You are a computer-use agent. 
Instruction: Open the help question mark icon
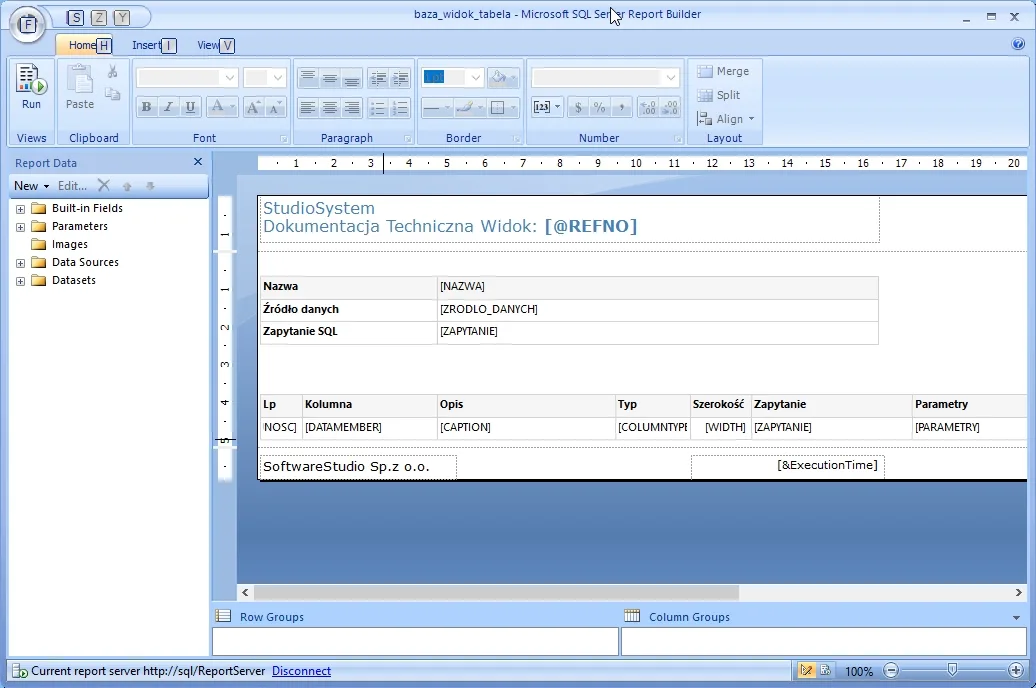[x=1018, y=44]
